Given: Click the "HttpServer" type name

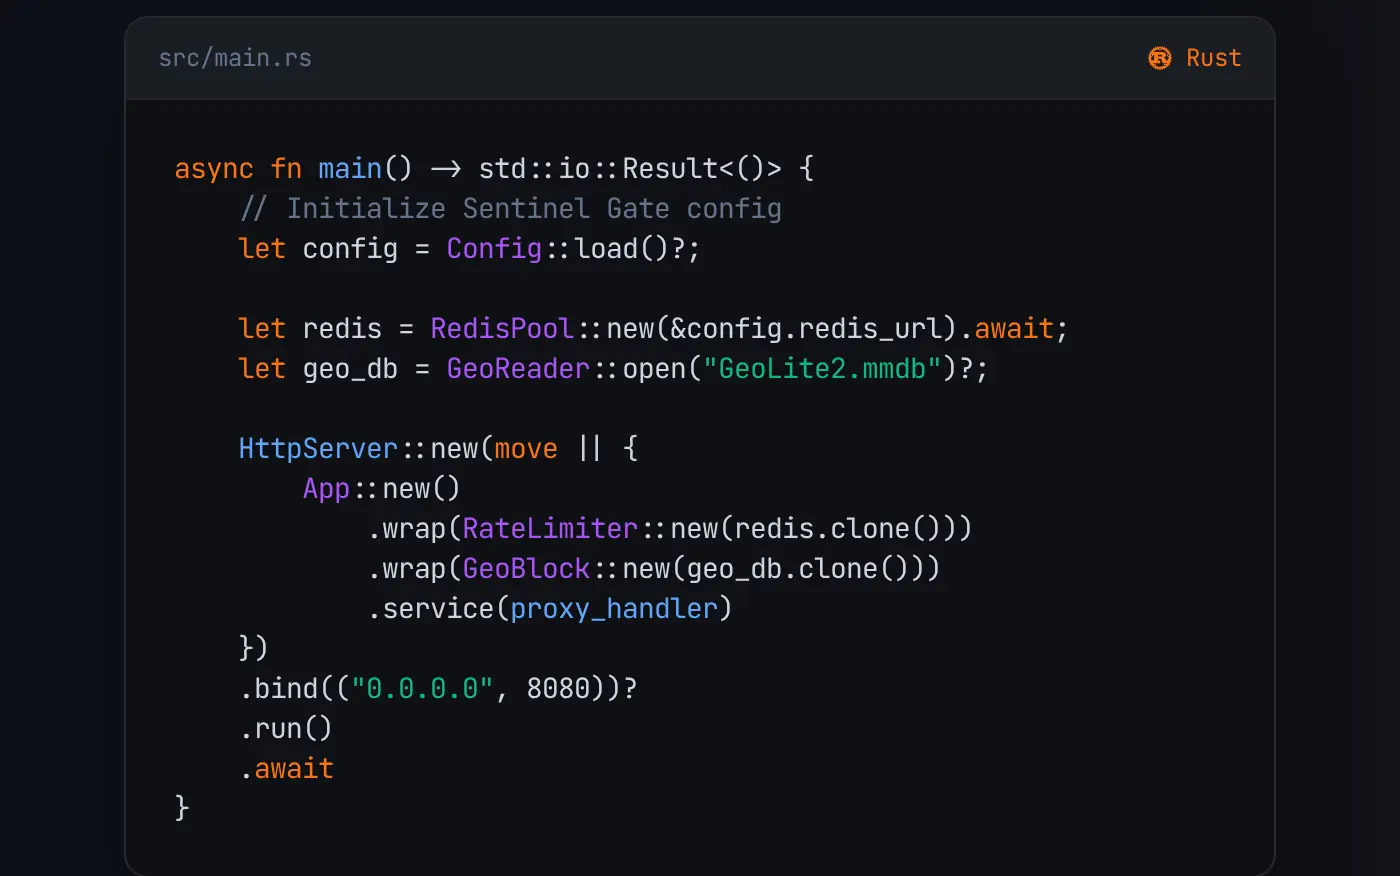Looking at the screenshot, I should coord(318,448).
